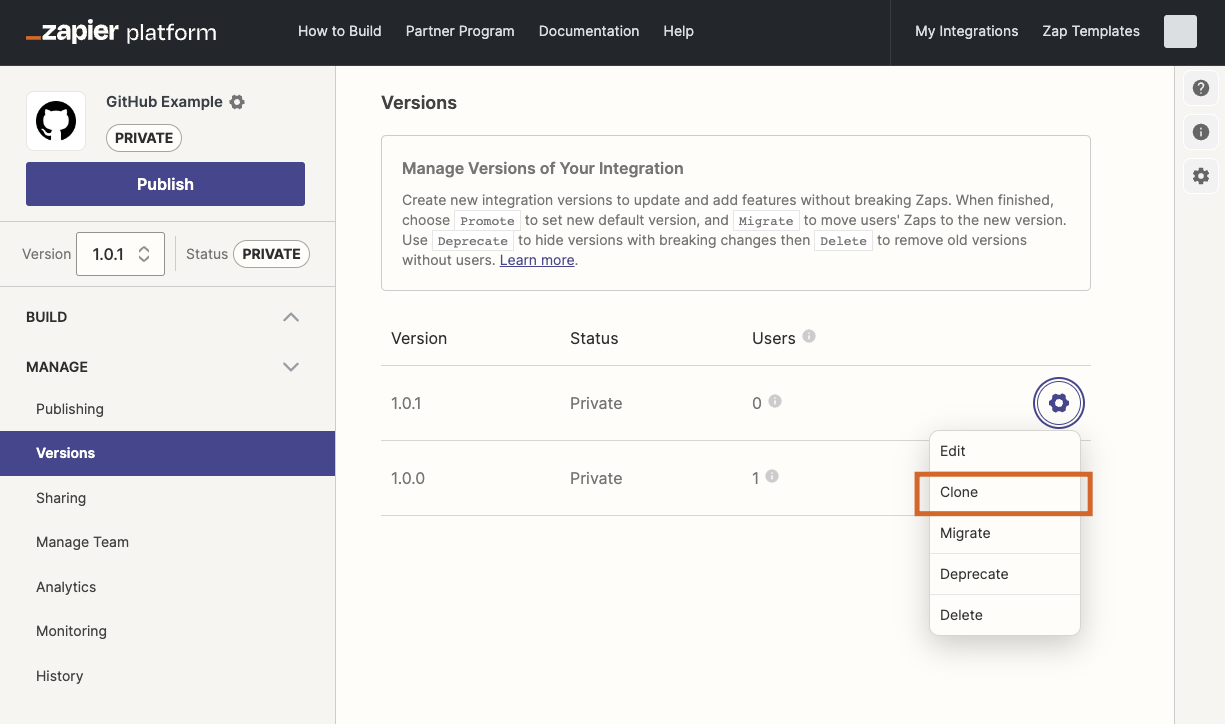Click the Status PRIVATE badge
This screenshot has width=1225, height=724.
271,254
